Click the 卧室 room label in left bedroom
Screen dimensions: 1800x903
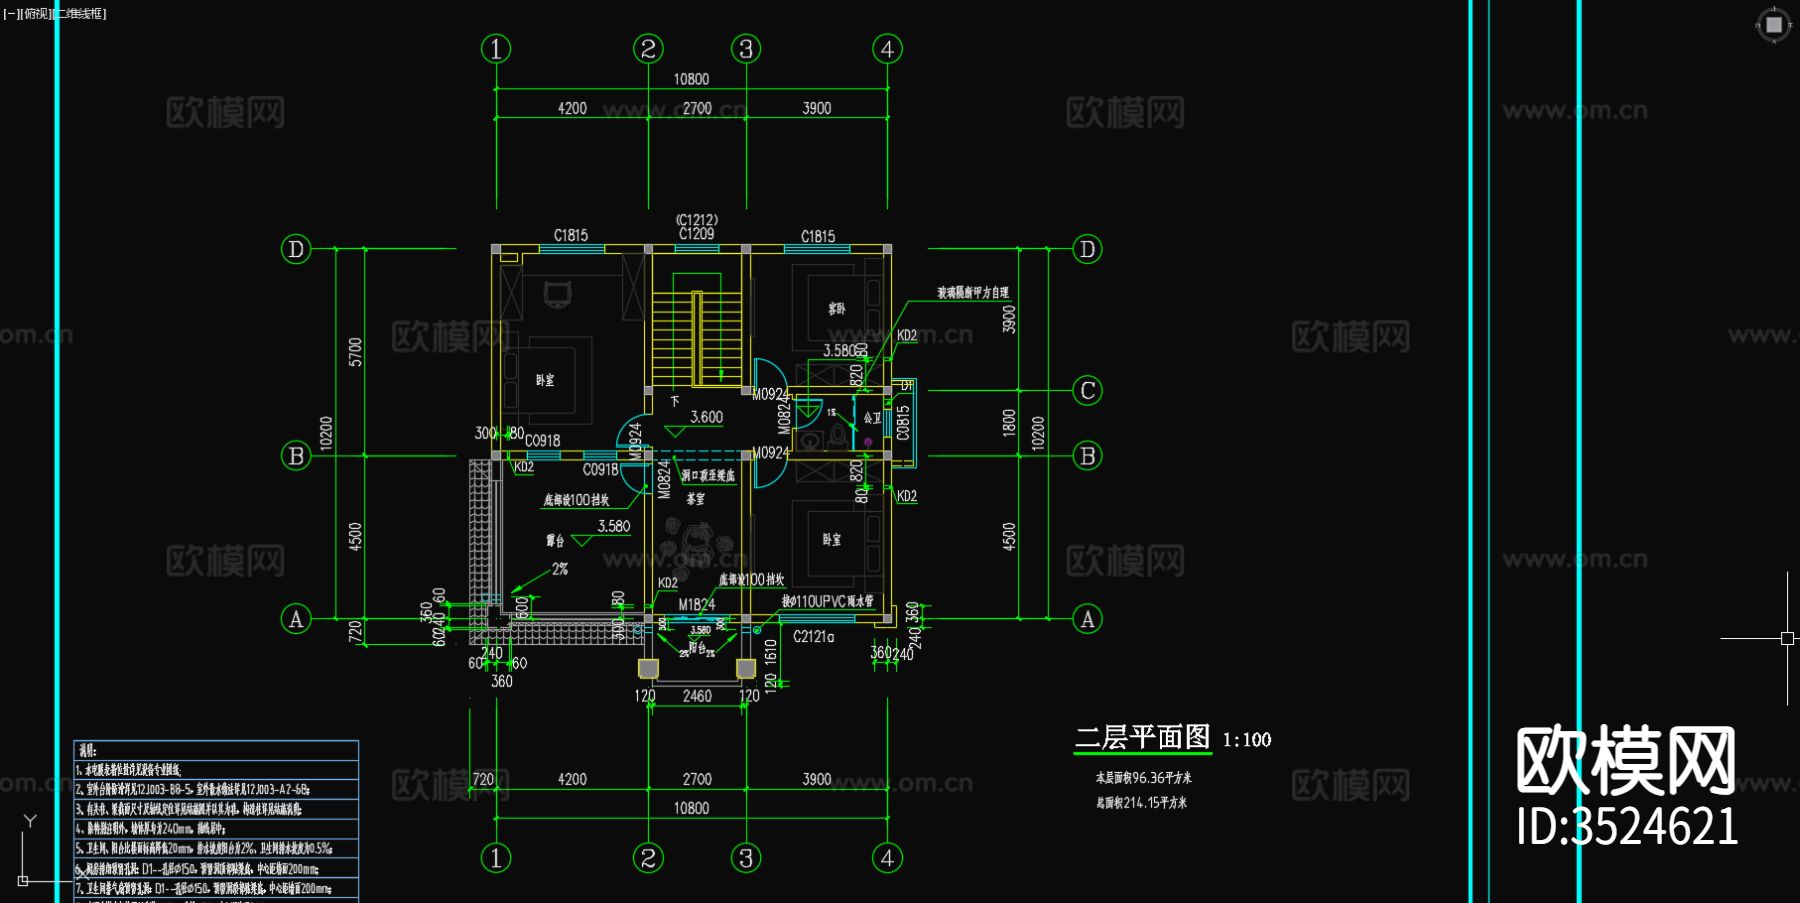click(543, 380)
